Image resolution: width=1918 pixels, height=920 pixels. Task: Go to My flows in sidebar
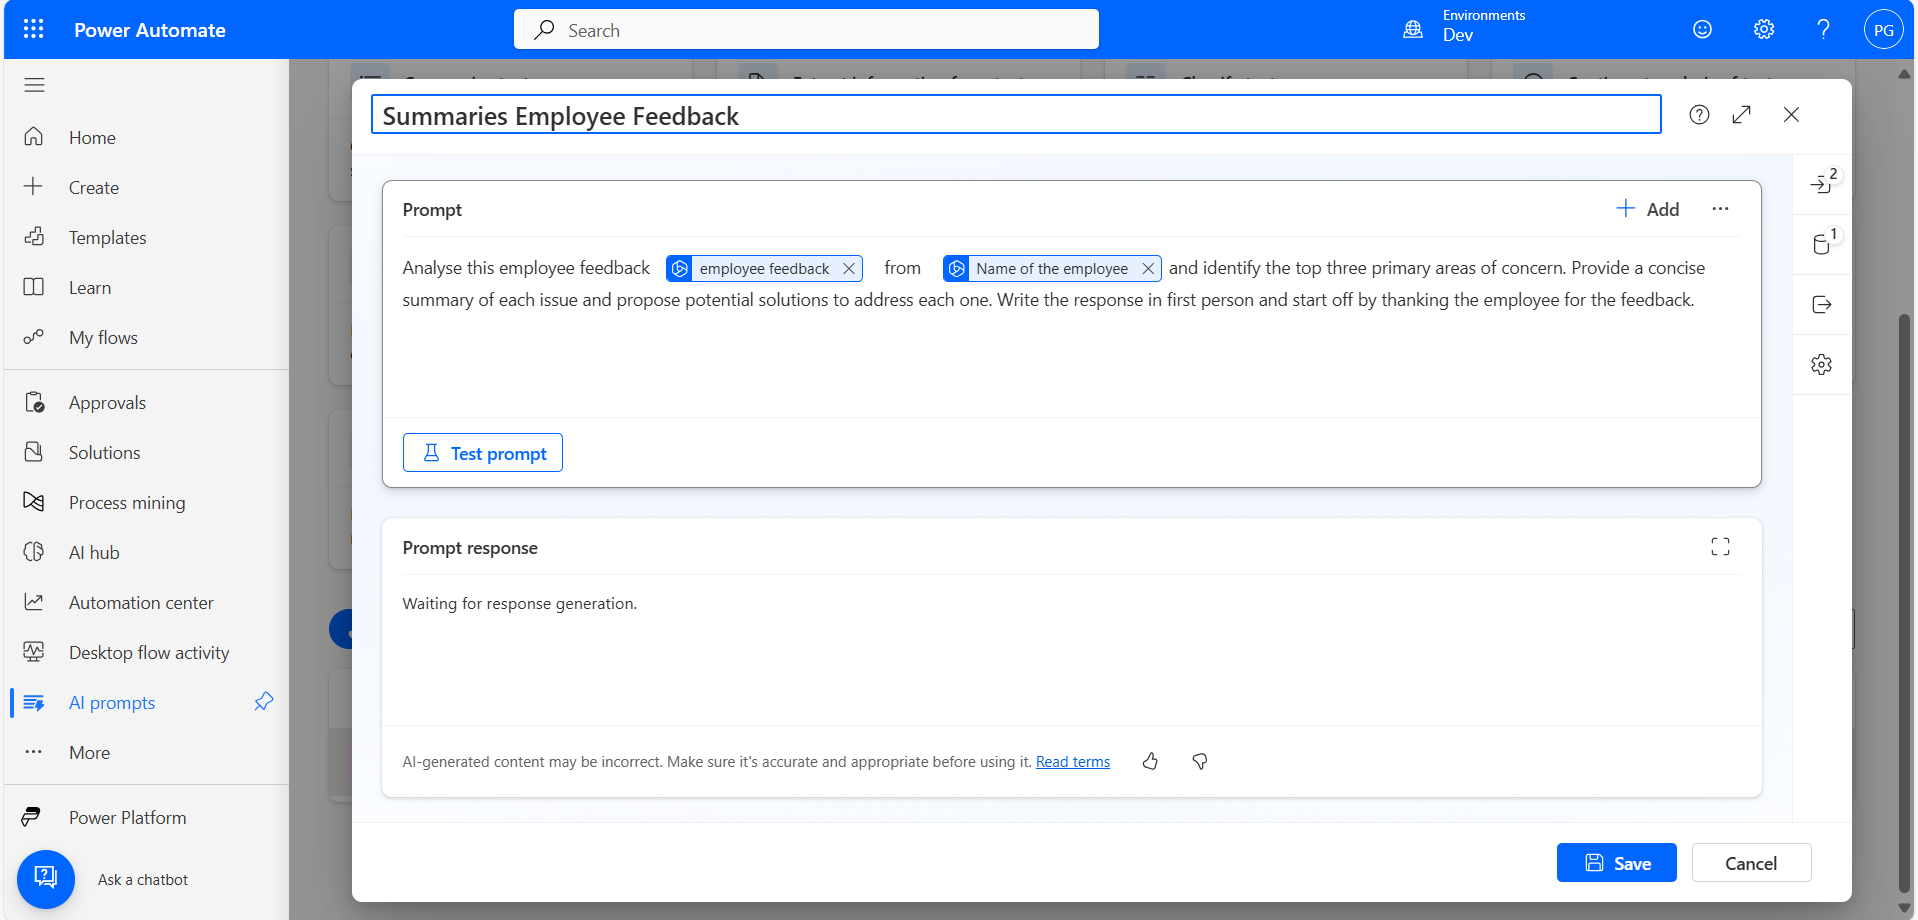pyautogui.click(x=103, y=338)
